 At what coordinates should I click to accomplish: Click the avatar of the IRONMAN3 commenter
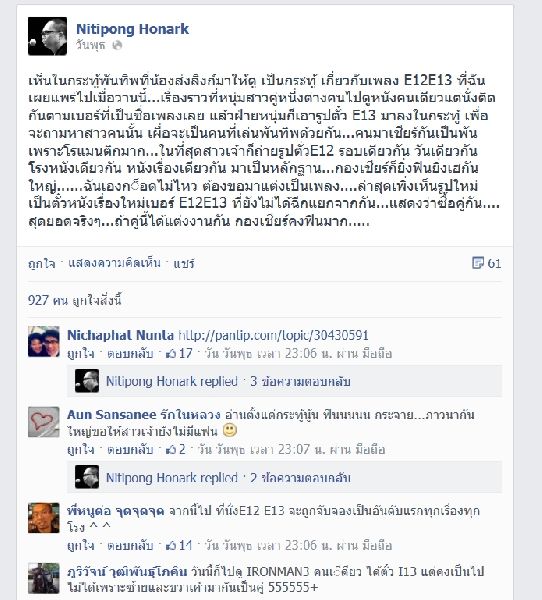(x=44, y=578)
